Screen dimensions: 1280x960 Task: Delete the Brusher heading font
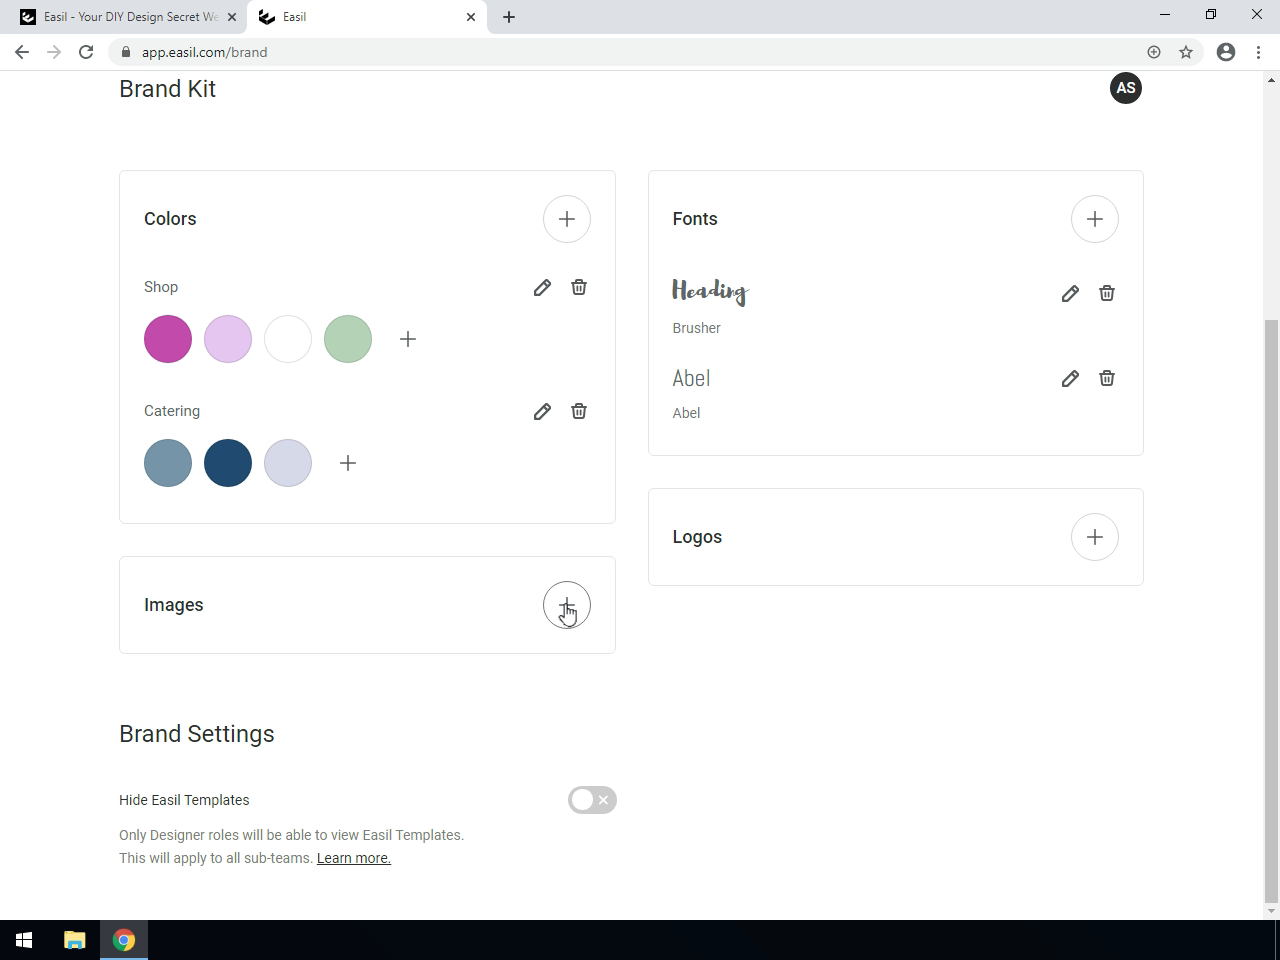[1107, 293]
